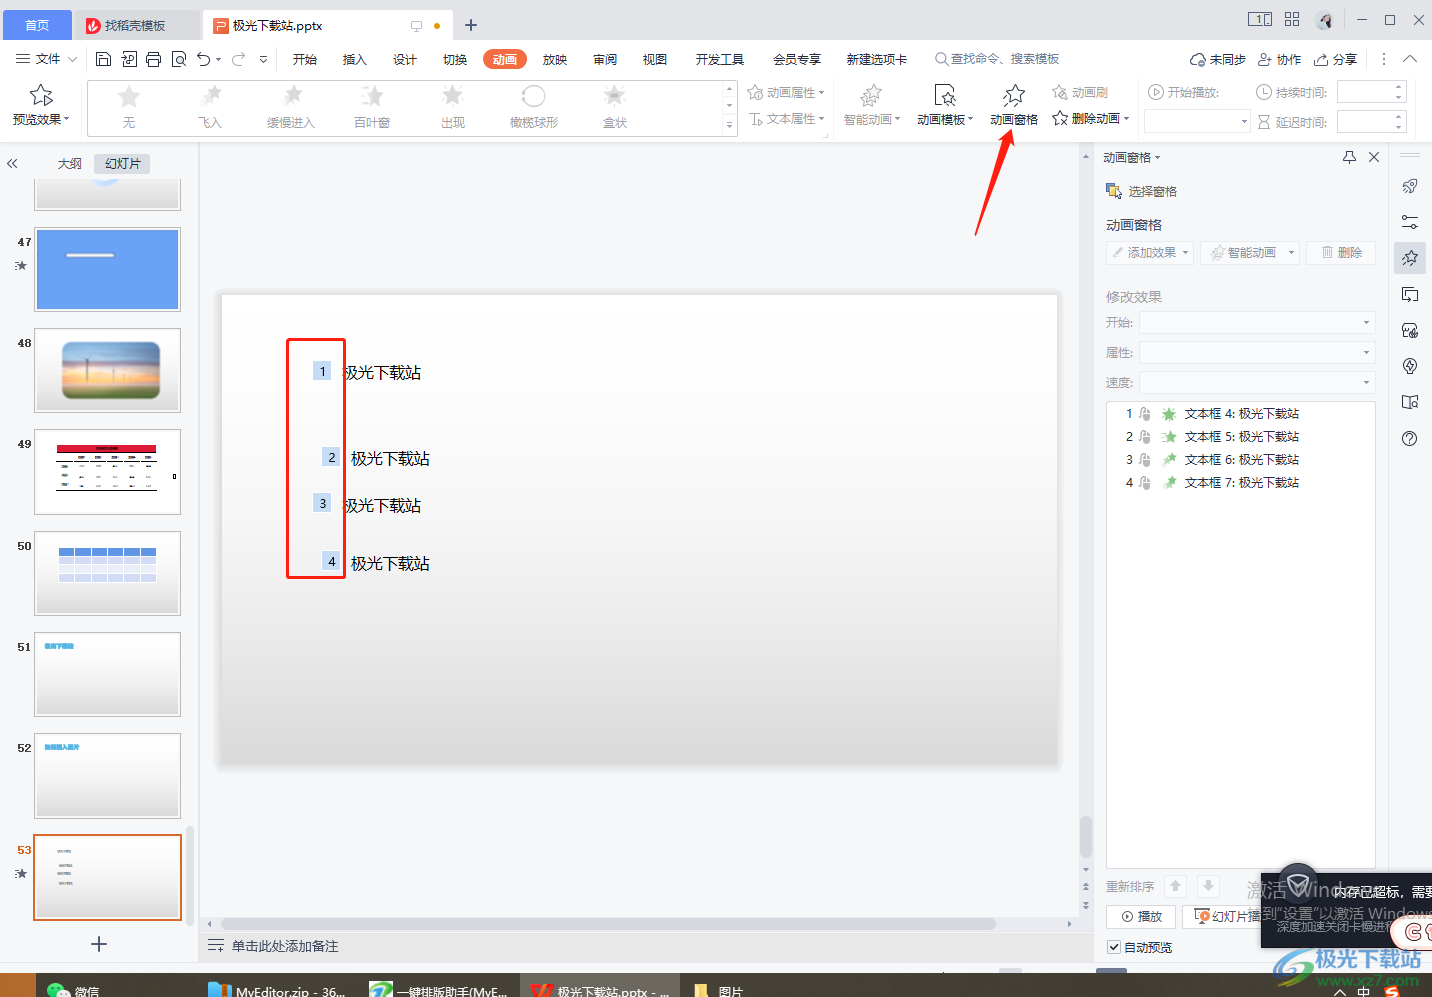The width and height of the screenshot is (1432, 997).
Task: Open a new document tab with plus
Action: [471, 25]
